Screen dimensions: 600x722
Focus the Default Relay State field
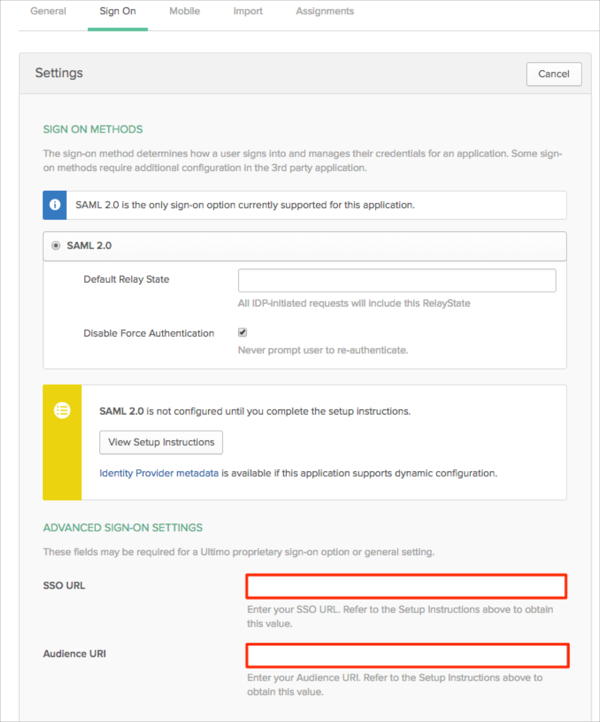pyautogui.click(x=396, y=280)
